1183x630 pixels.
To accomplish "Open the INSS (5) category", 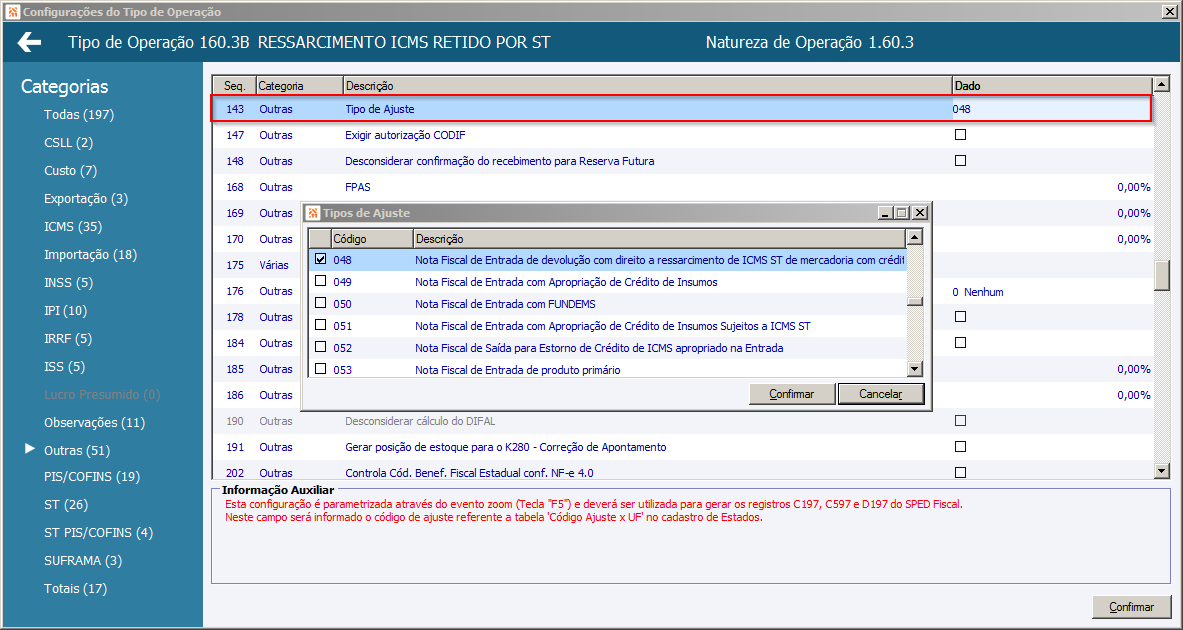I will 69,282.
